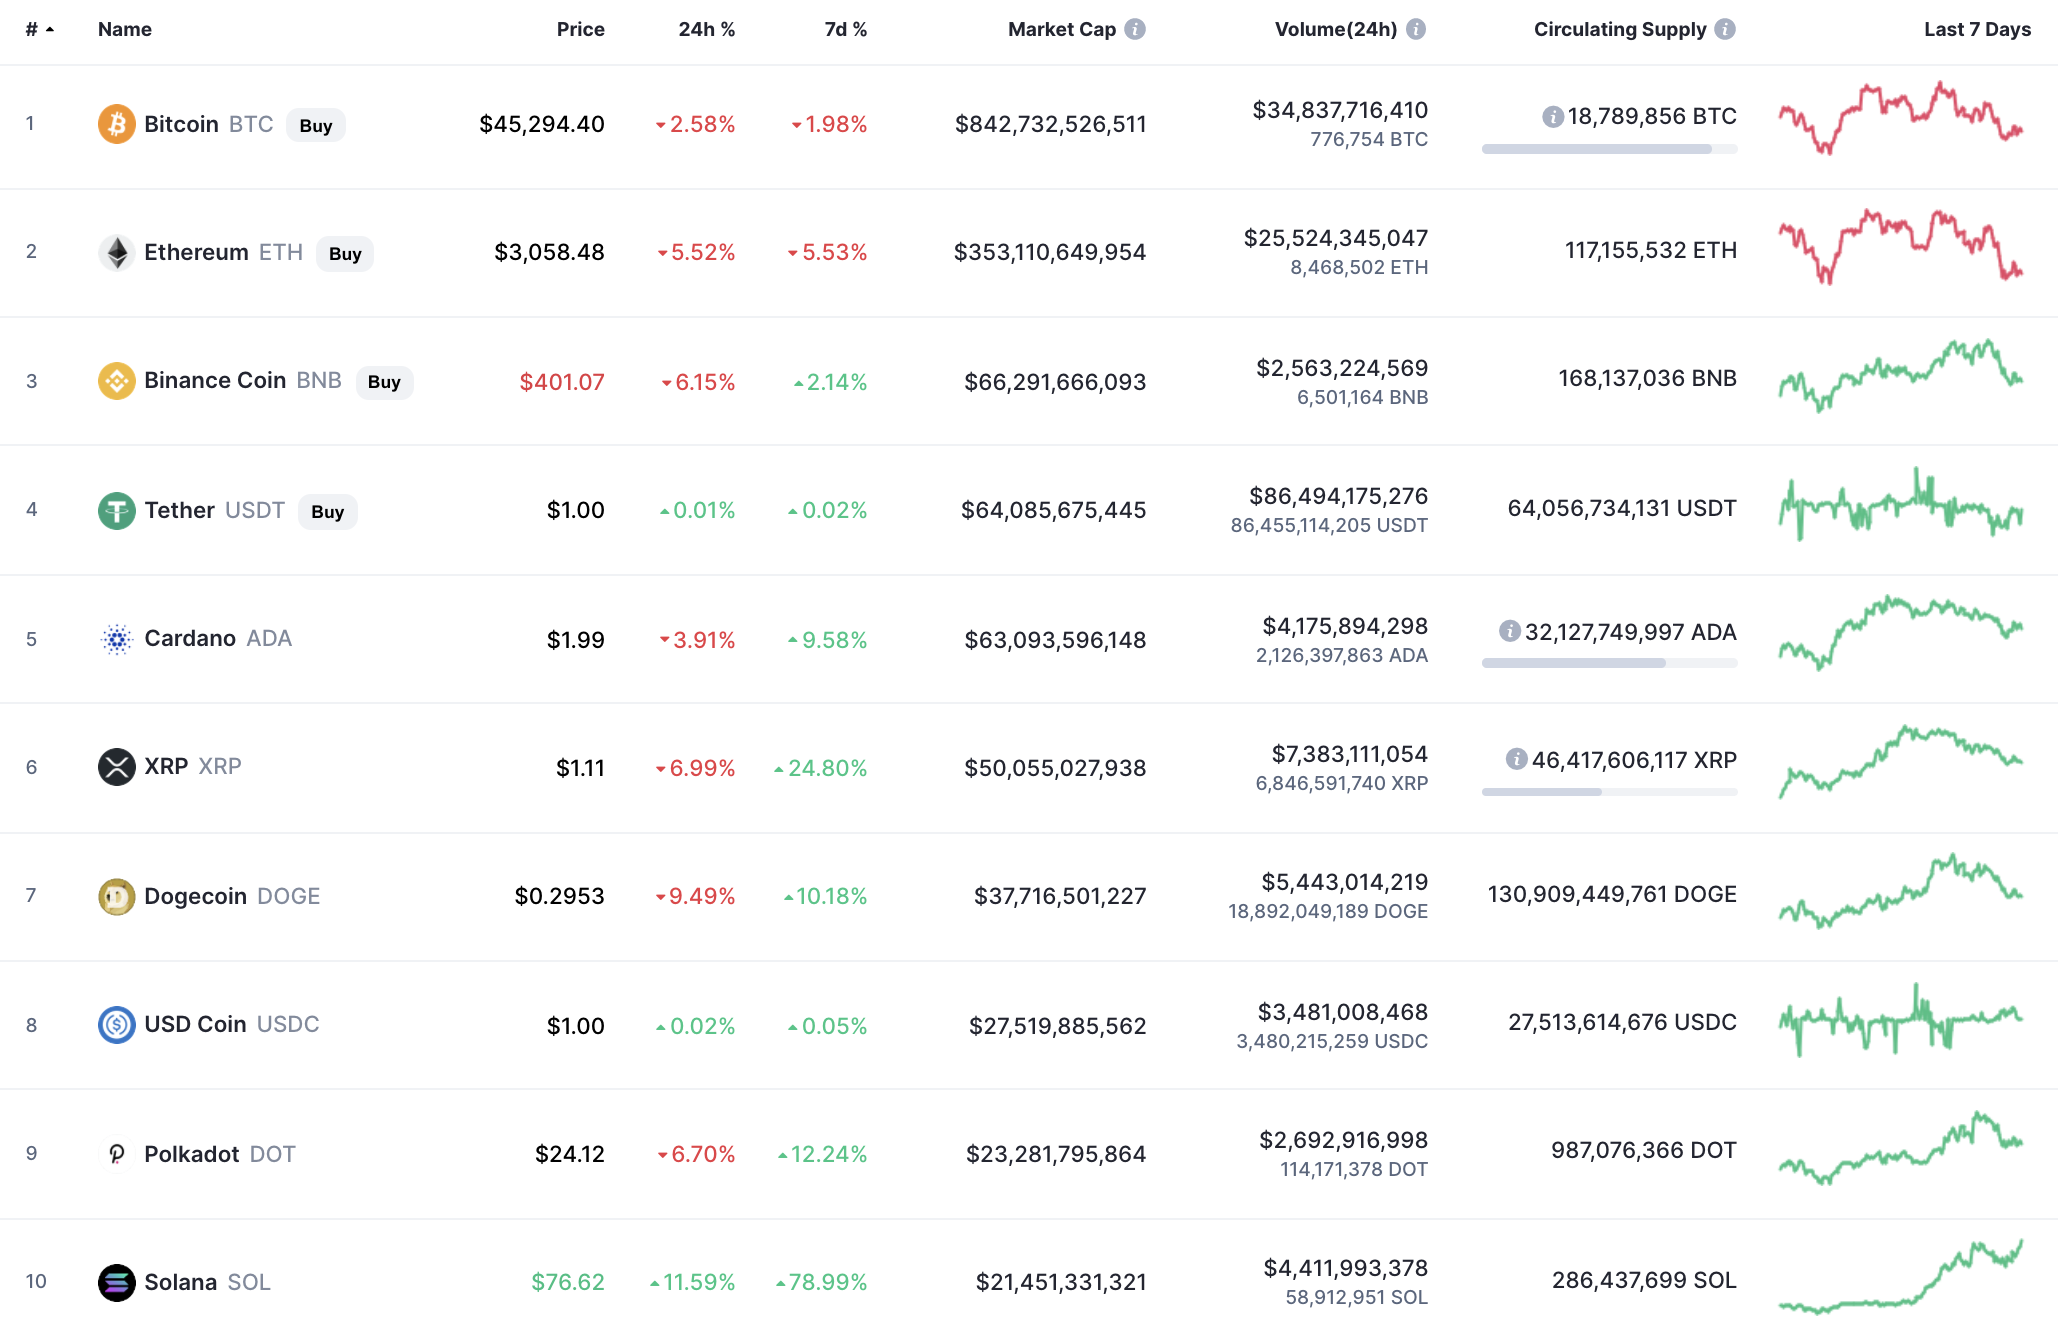
Task: Sort table by 24h % column header
Action: (x=706, y=29)
